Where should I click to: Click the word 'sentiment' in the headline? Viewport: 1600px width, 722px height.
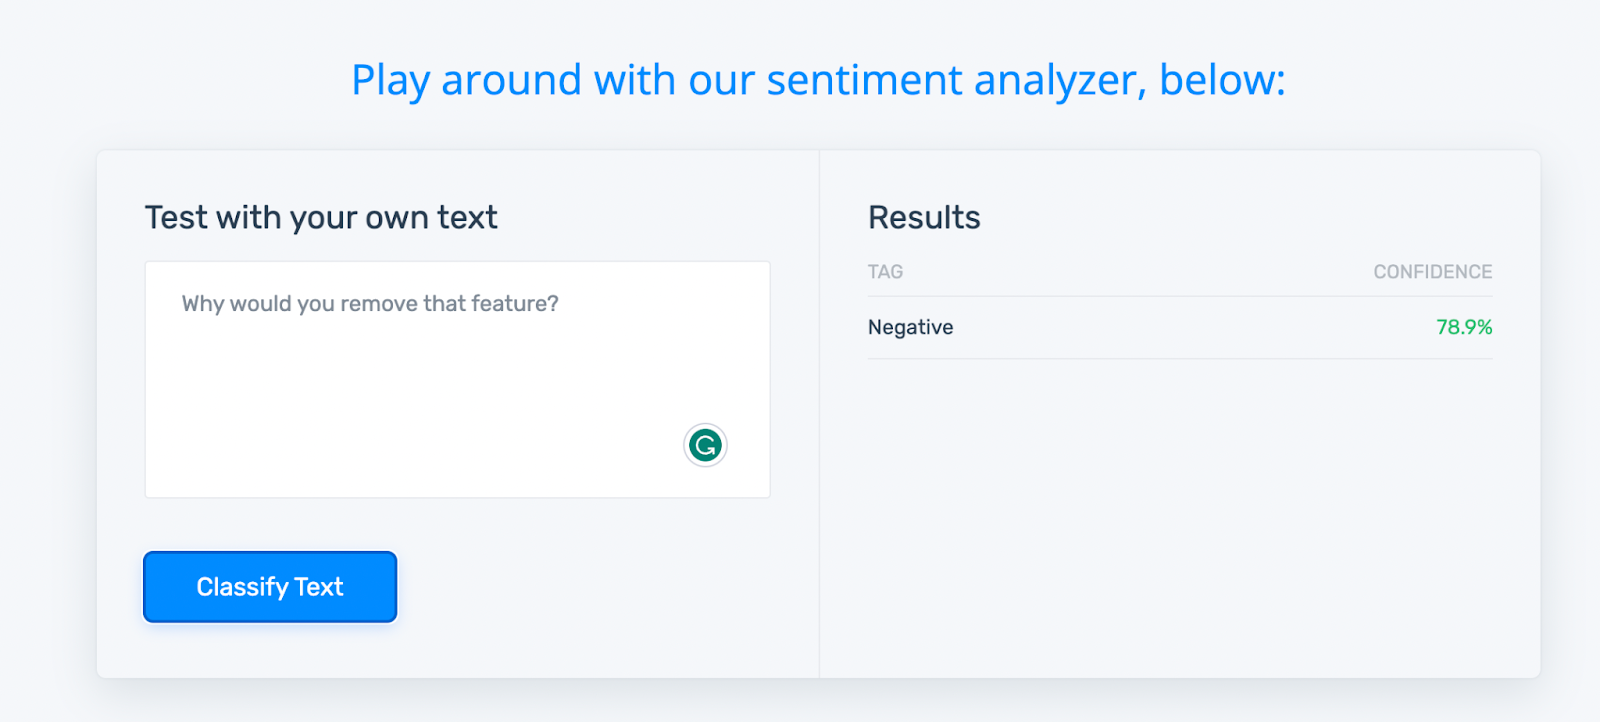point(863,80)
